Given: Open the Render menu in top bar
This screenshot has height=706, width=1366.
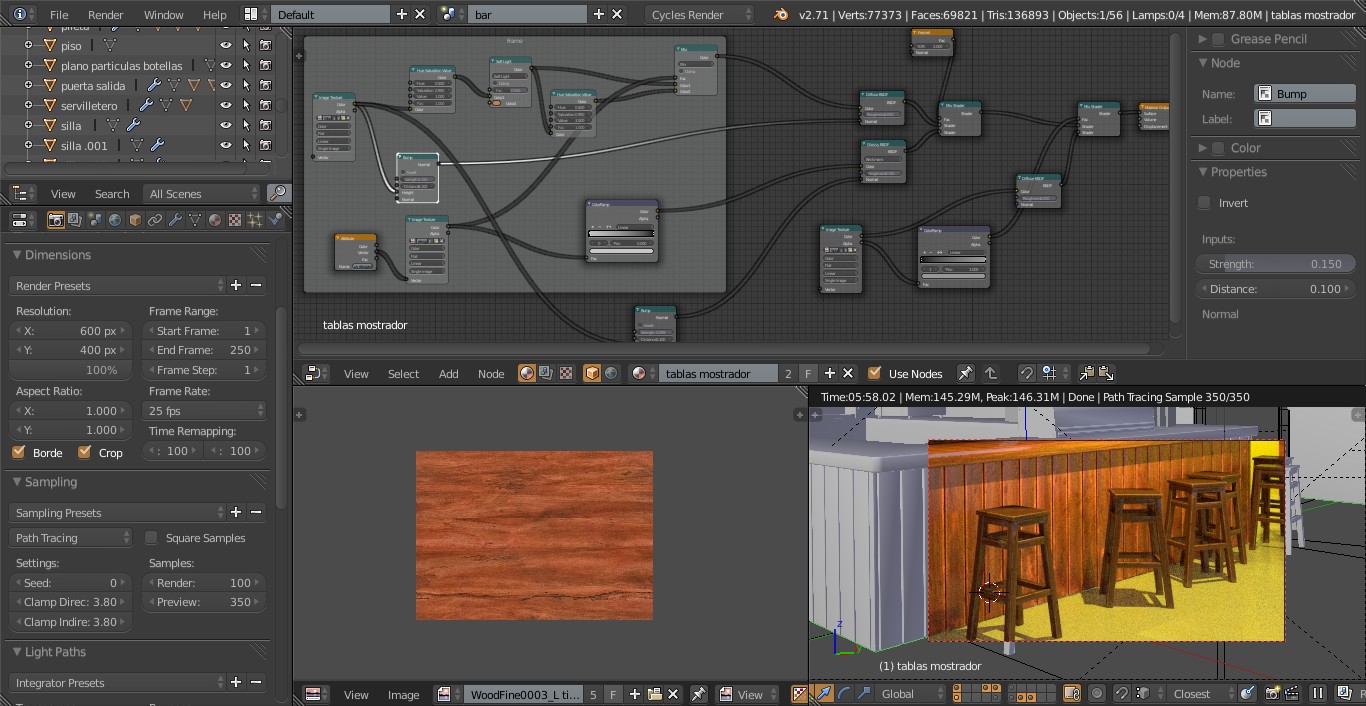Looking at the screenshot, I should pos(106,15).
